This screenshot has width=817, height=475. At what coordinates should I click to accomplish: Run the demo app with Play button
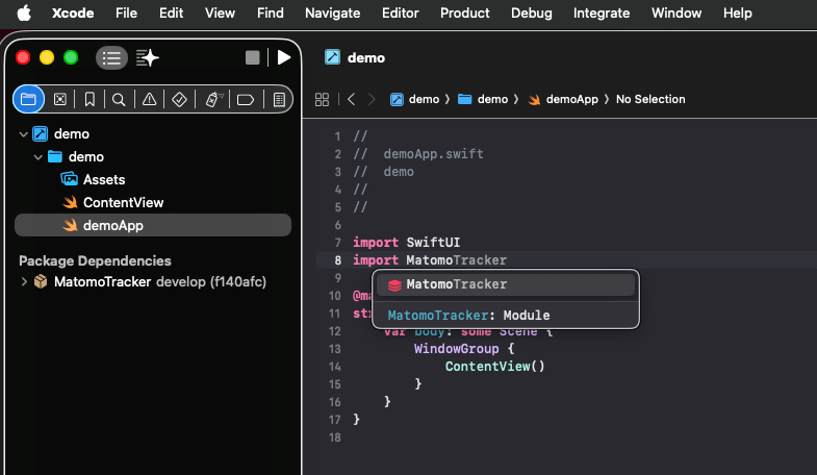click(x=284, y=58)
